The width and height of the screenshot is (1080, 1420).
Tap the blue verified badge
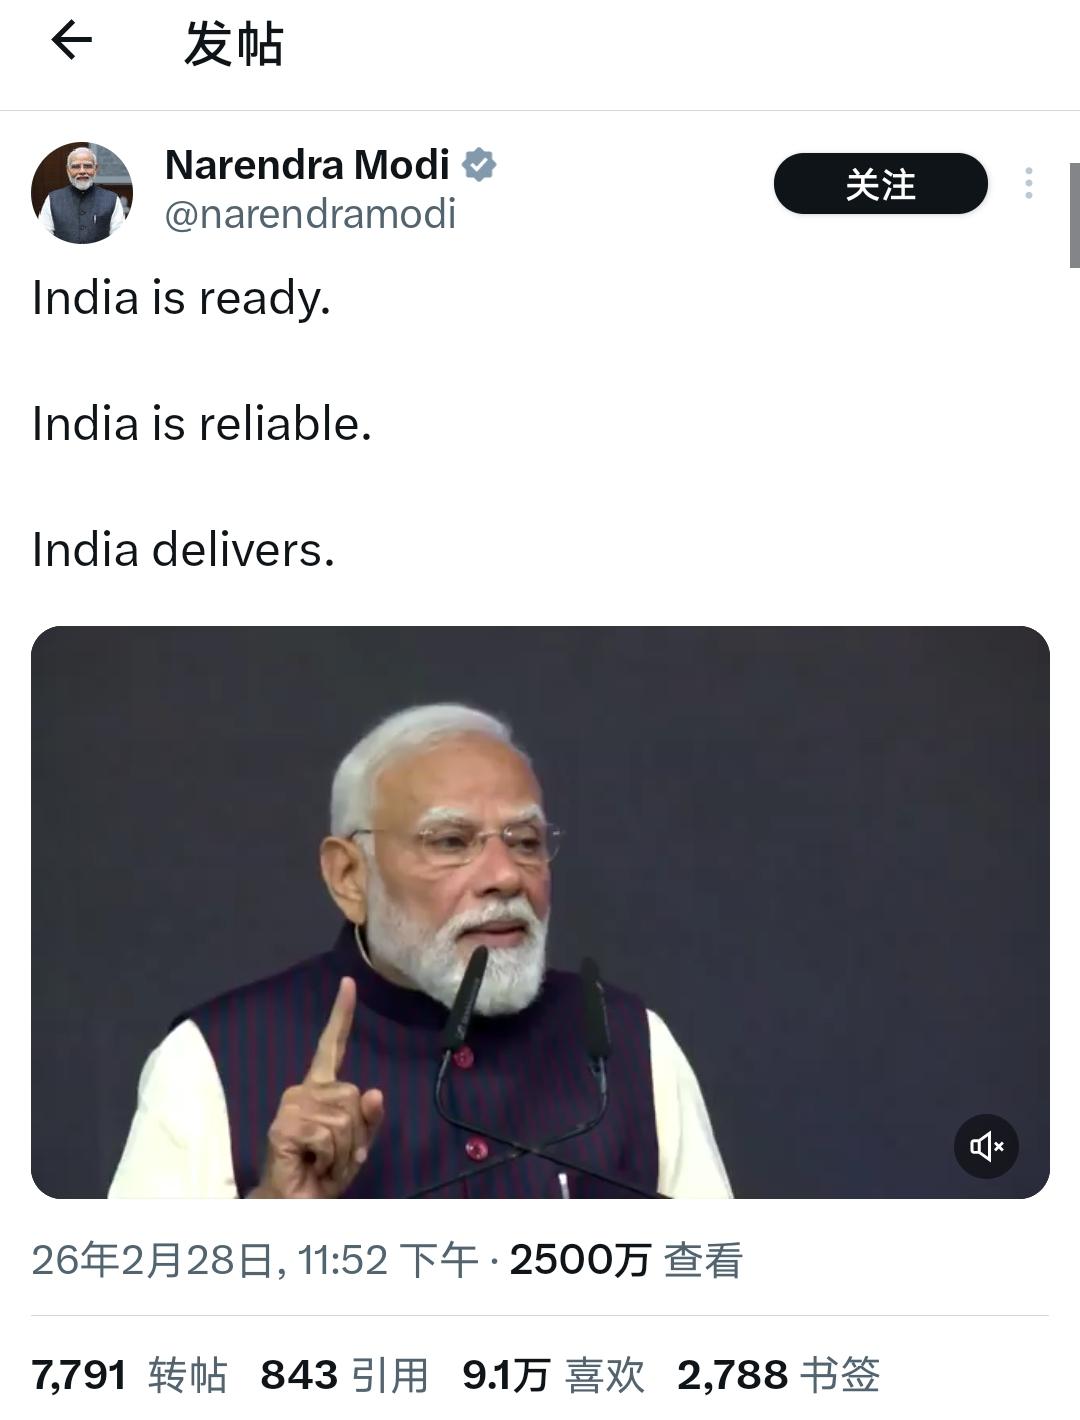pyautogui.click(x=479, y=165)
